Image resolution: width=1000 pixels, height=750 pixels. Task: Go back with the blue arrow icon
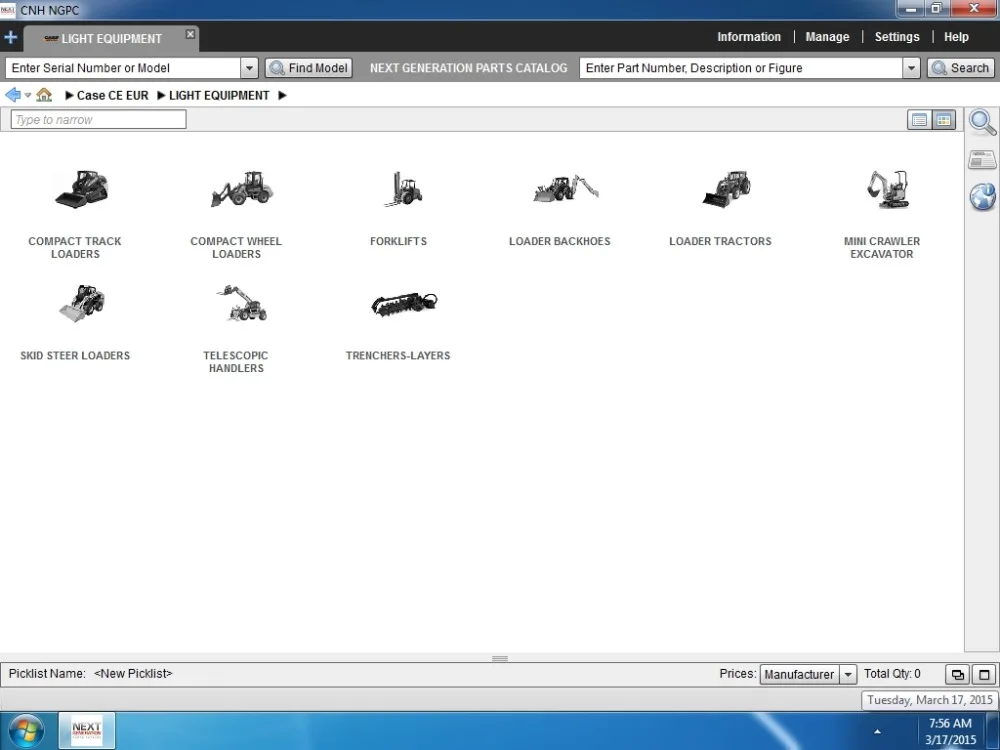[12, 95]
